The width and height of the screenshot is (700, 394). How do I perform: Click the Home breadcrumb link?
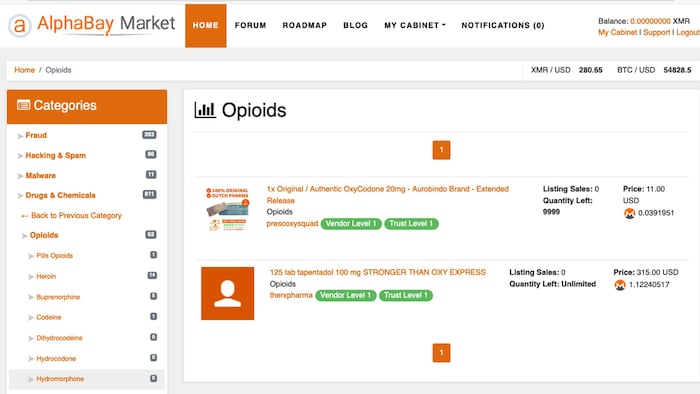point(24,70)
